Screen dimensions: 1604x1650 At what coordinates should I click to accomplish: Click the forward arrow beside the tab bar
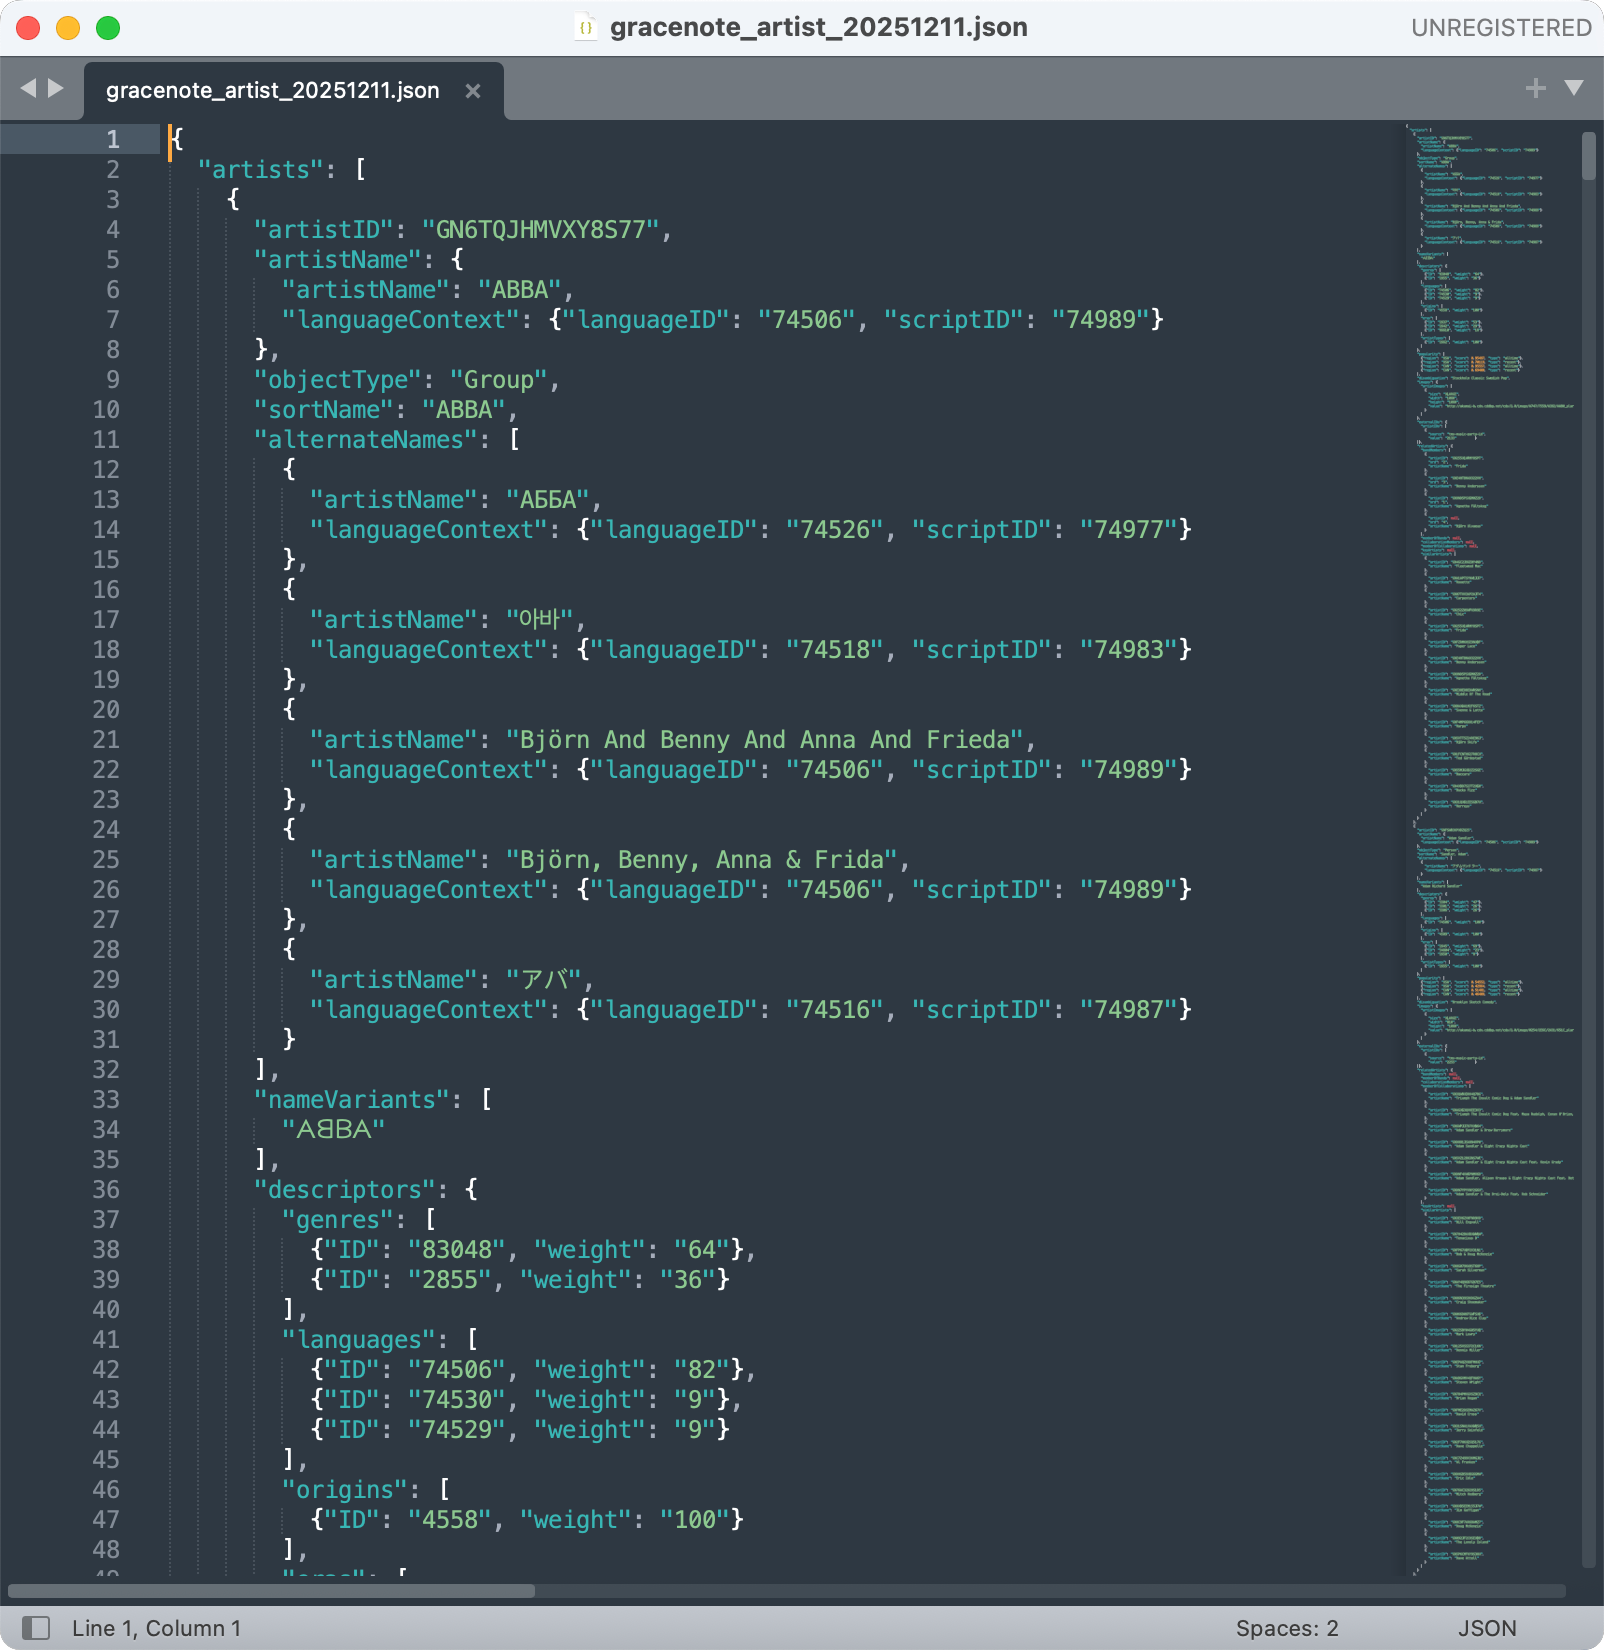(56, 88)
